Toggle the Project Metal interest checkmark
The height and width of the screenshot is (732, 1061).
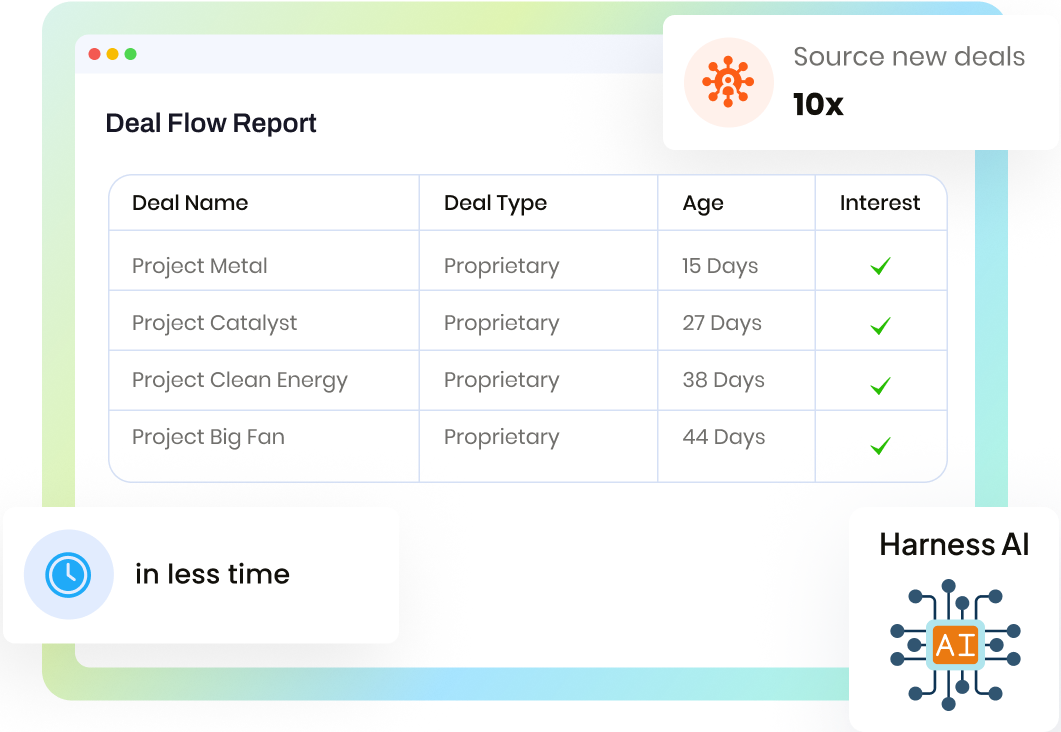tap(880, 267)
